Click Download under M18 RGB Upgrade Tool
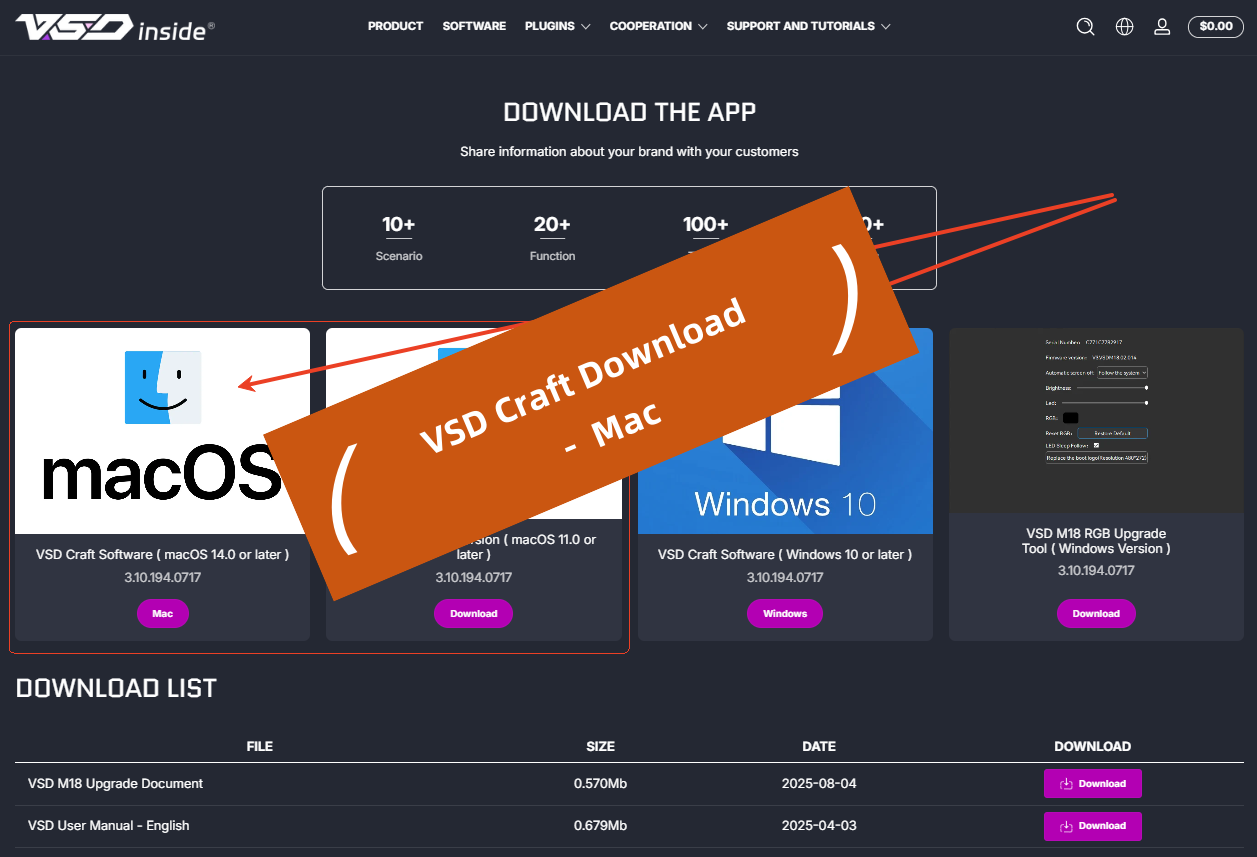The image size is (1257, 857). pos(1096,613)
